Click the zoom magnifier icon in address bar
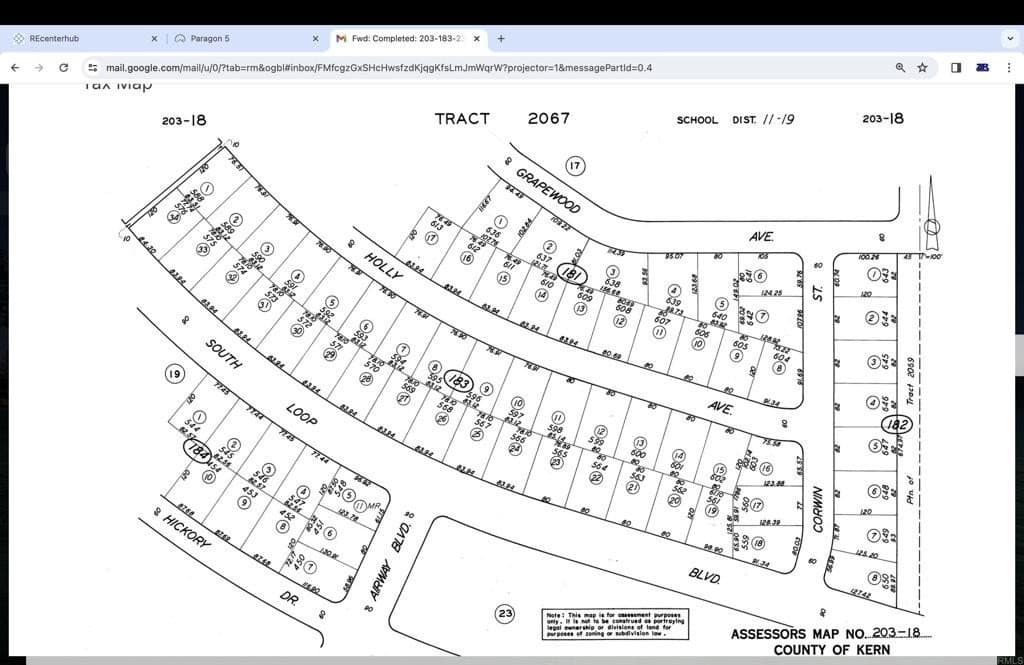 pos(900,67)
